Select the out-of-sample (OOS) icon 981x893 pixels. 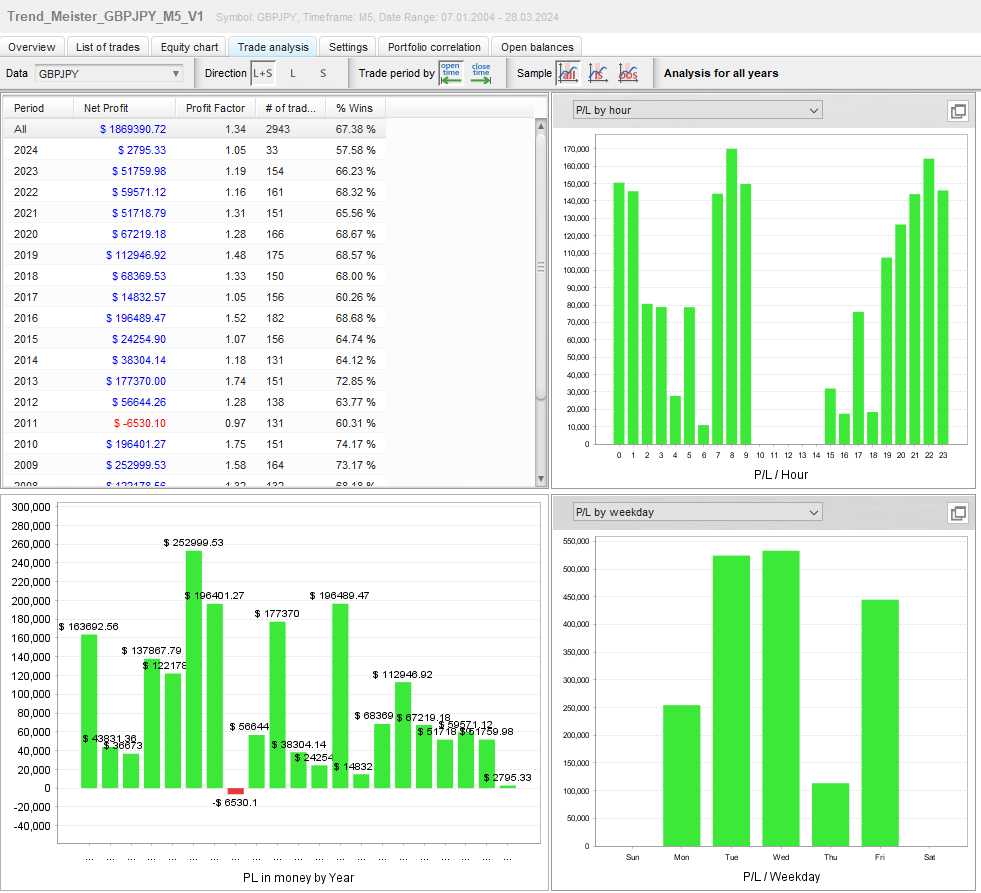[x=629, y=72]
